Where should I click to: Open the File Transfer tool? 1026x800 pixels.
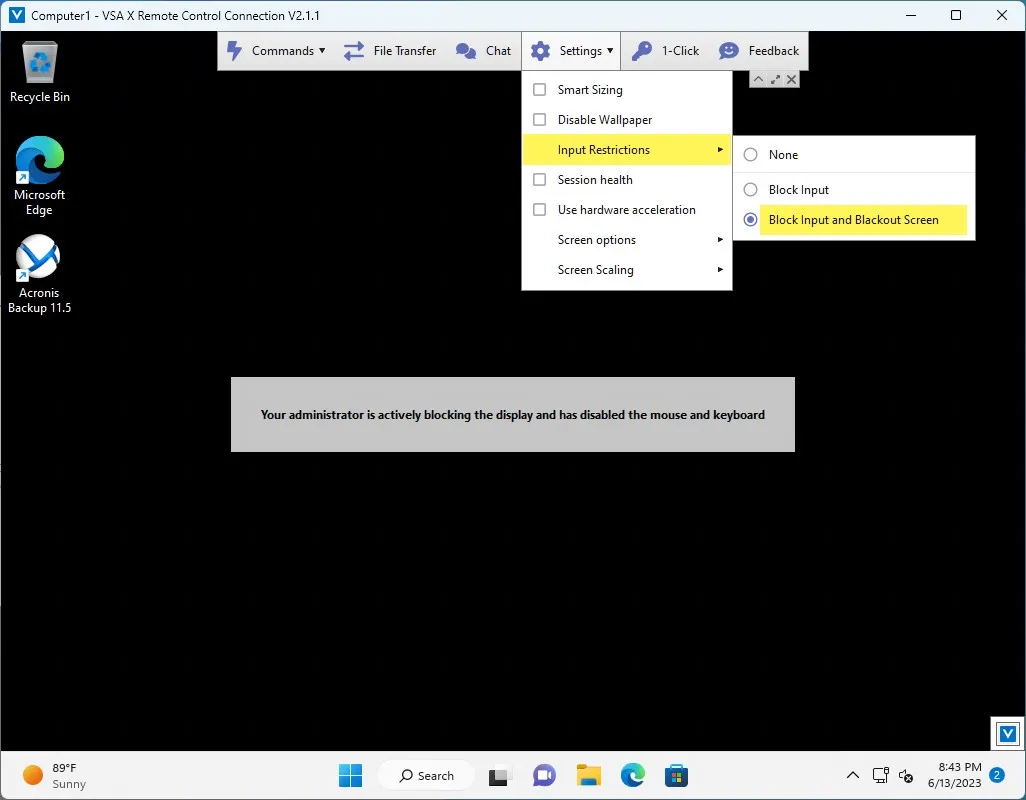(x=390, y=51)
